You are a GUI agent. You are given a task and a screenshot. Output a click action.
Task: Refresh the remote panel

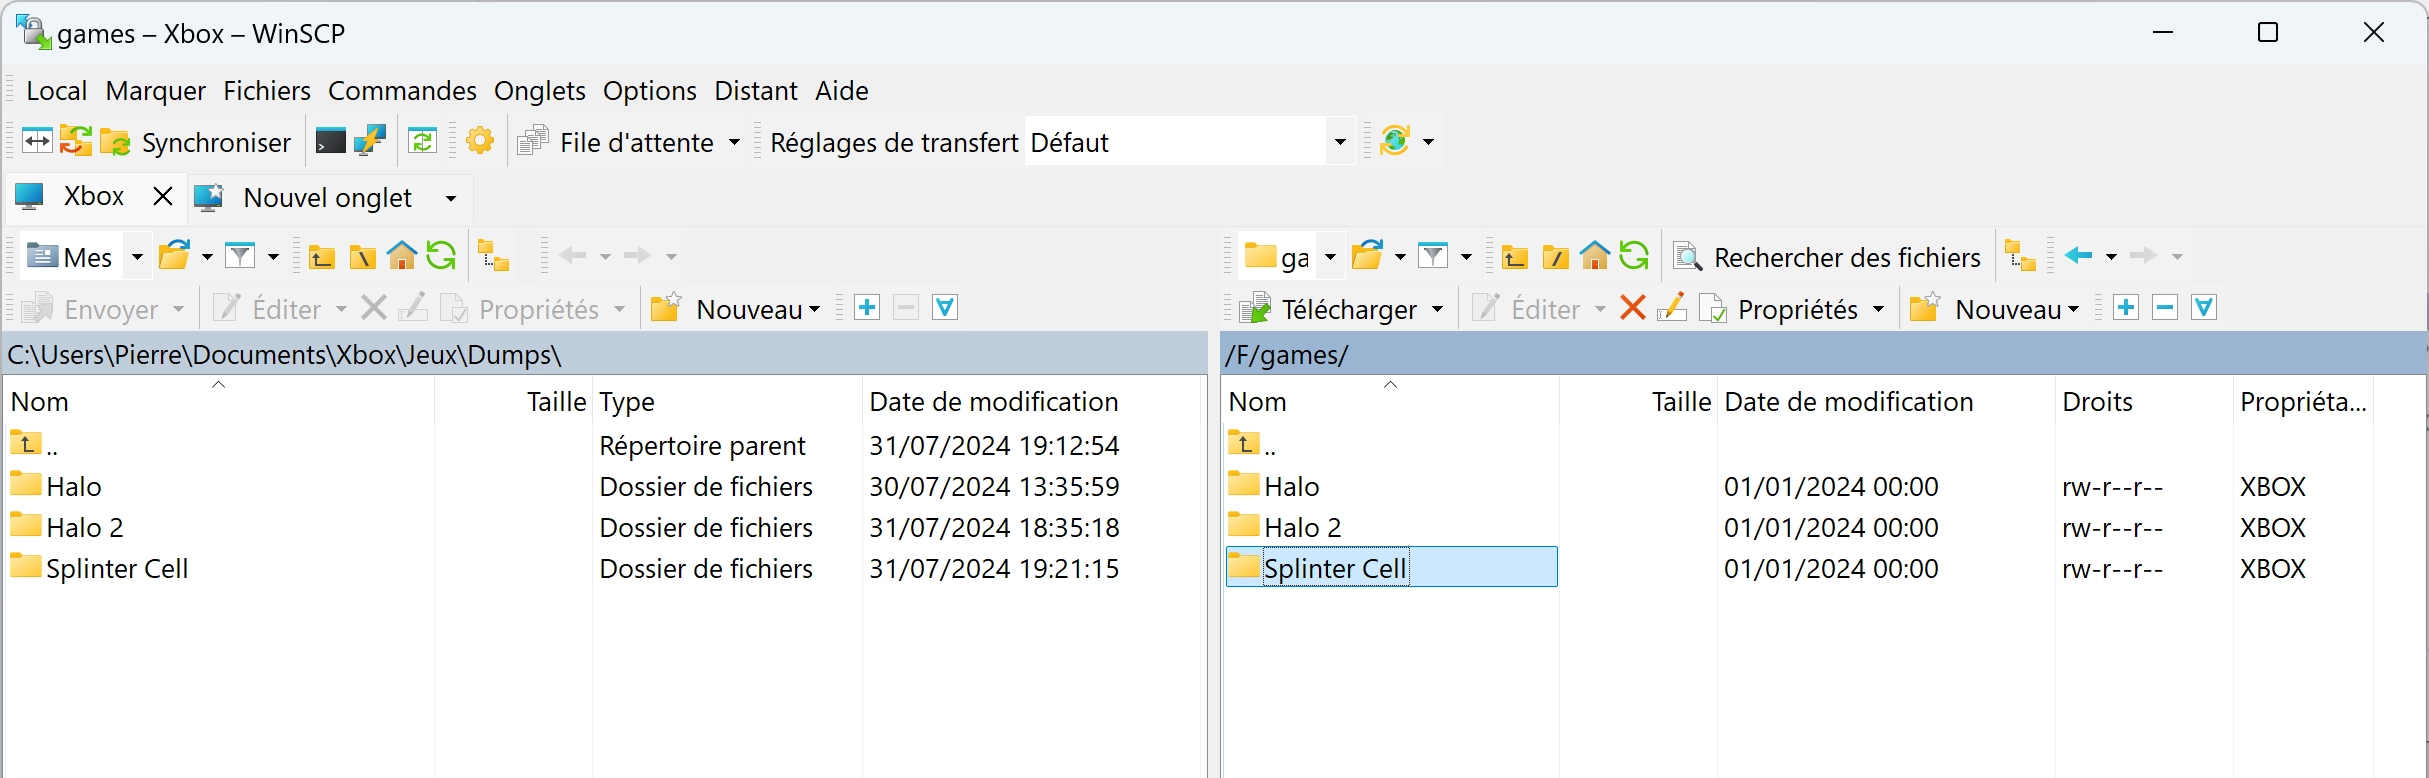(x=1634, y=257)
